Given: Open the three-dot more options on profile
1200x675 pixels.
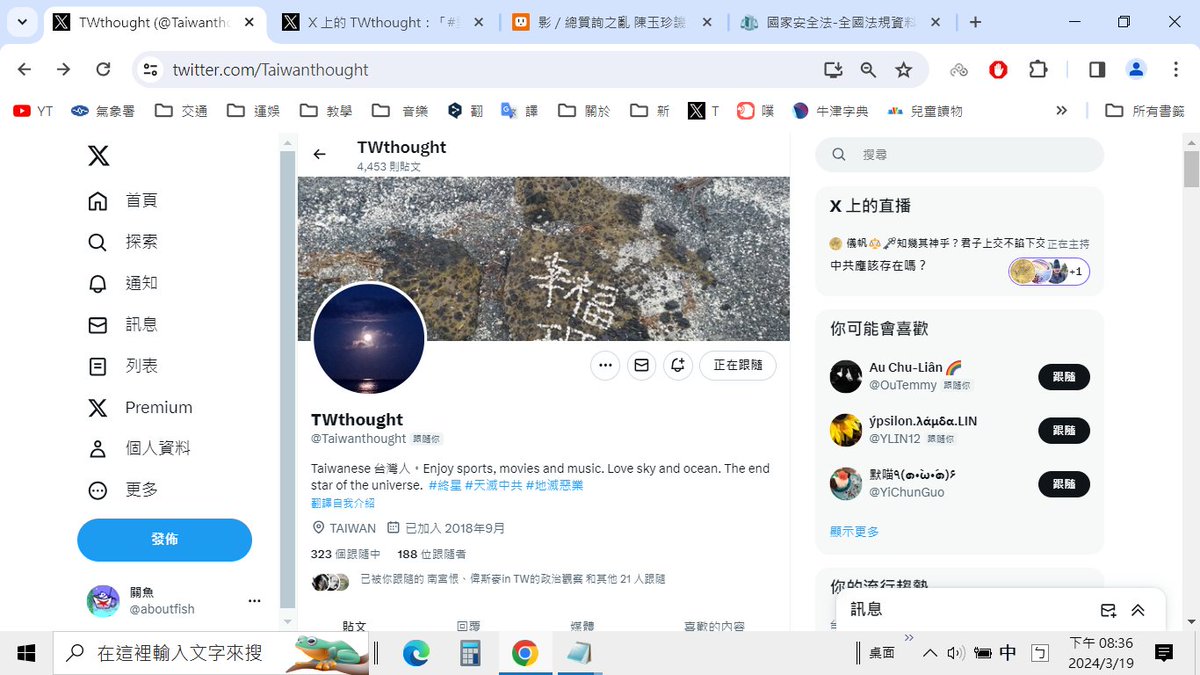Looking at the screenshot, I should pyautogui.click(x=605, y=366).
